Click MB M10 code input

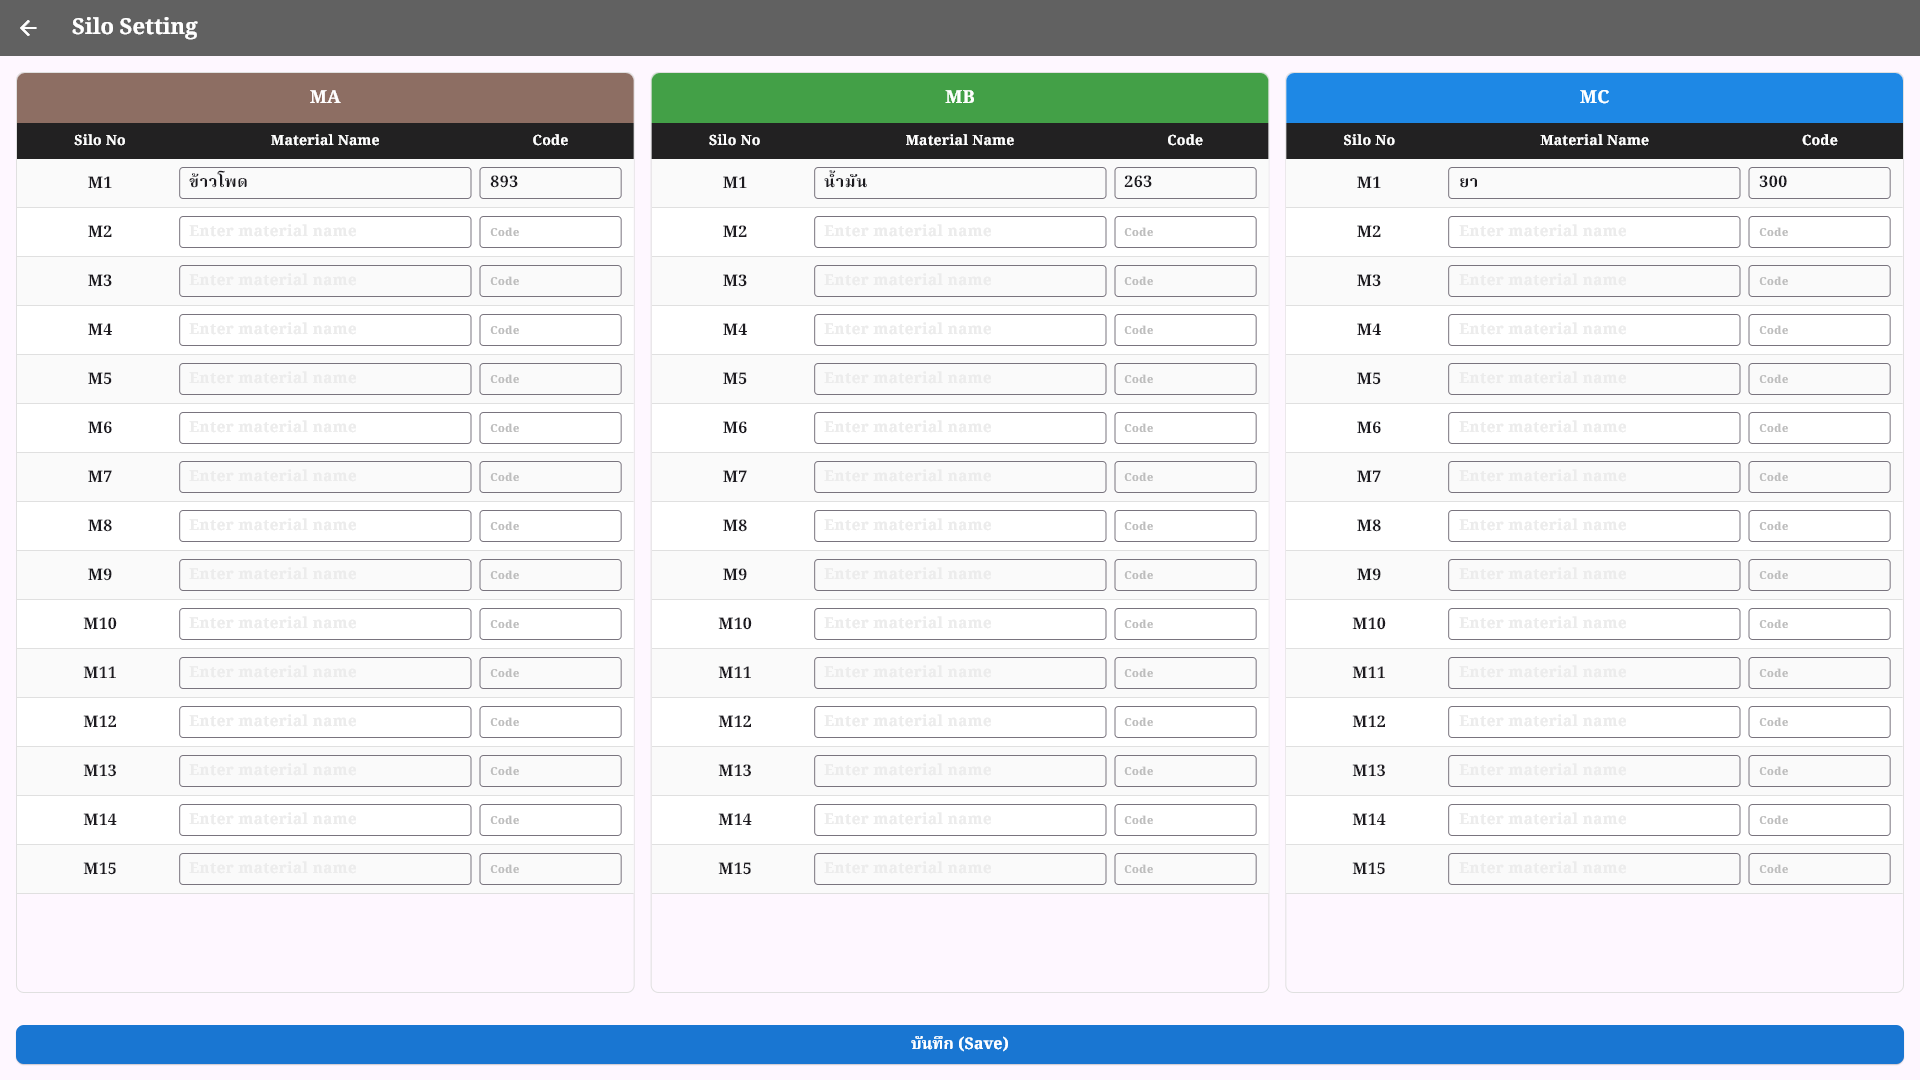click(1185, 623)
